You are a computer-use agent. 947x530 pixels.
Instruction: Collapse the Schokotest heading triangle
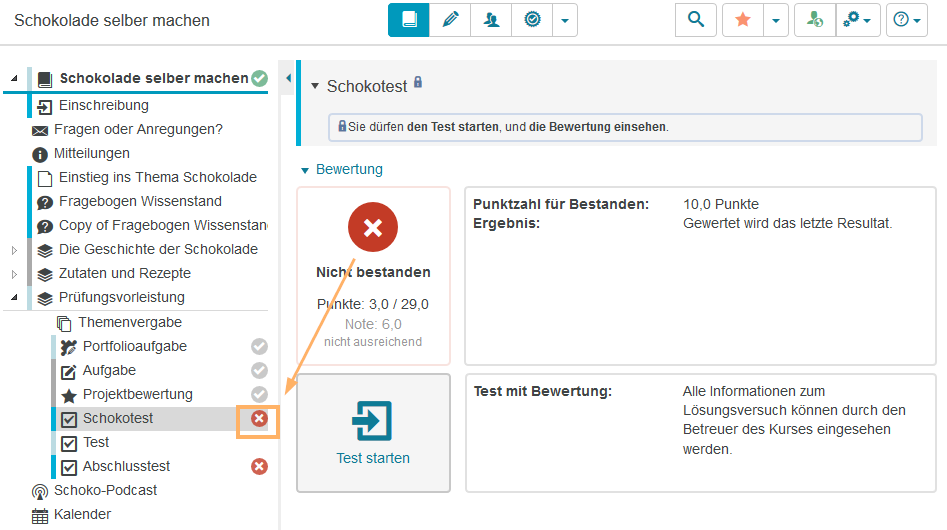[x=315, y=86]
